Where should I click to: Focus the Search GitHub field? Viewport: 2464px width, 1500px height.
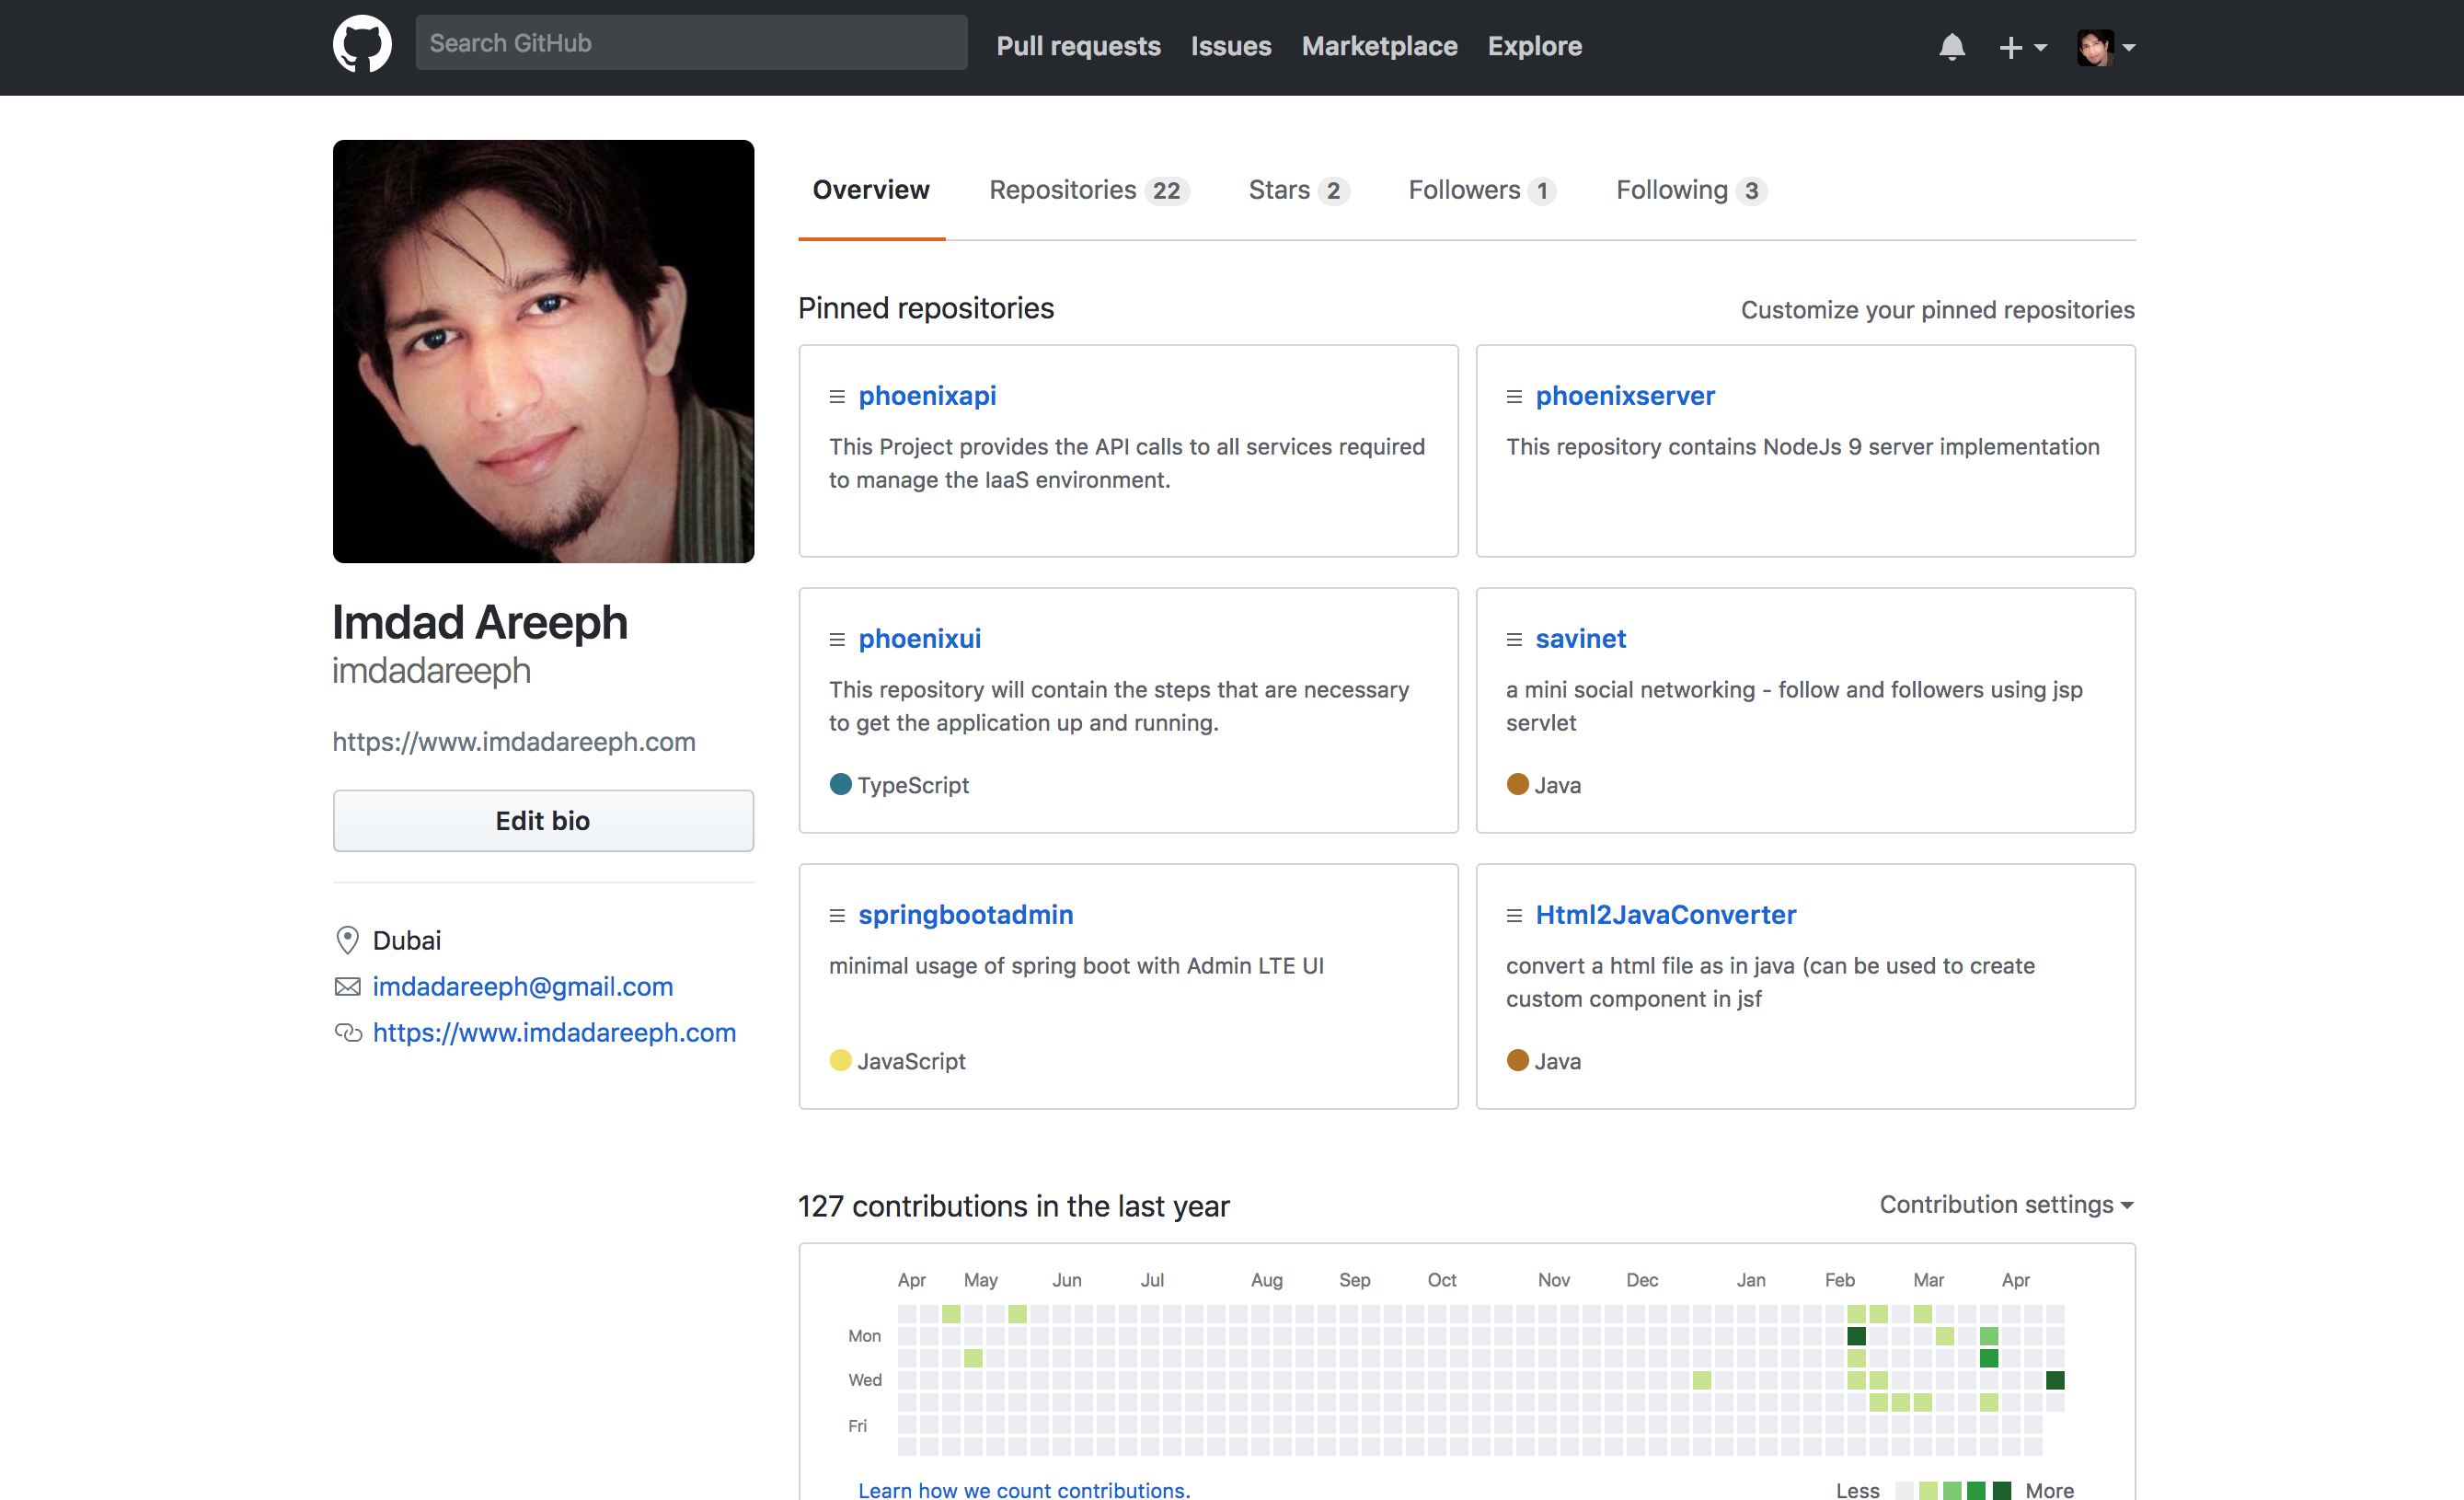[691, 43]
